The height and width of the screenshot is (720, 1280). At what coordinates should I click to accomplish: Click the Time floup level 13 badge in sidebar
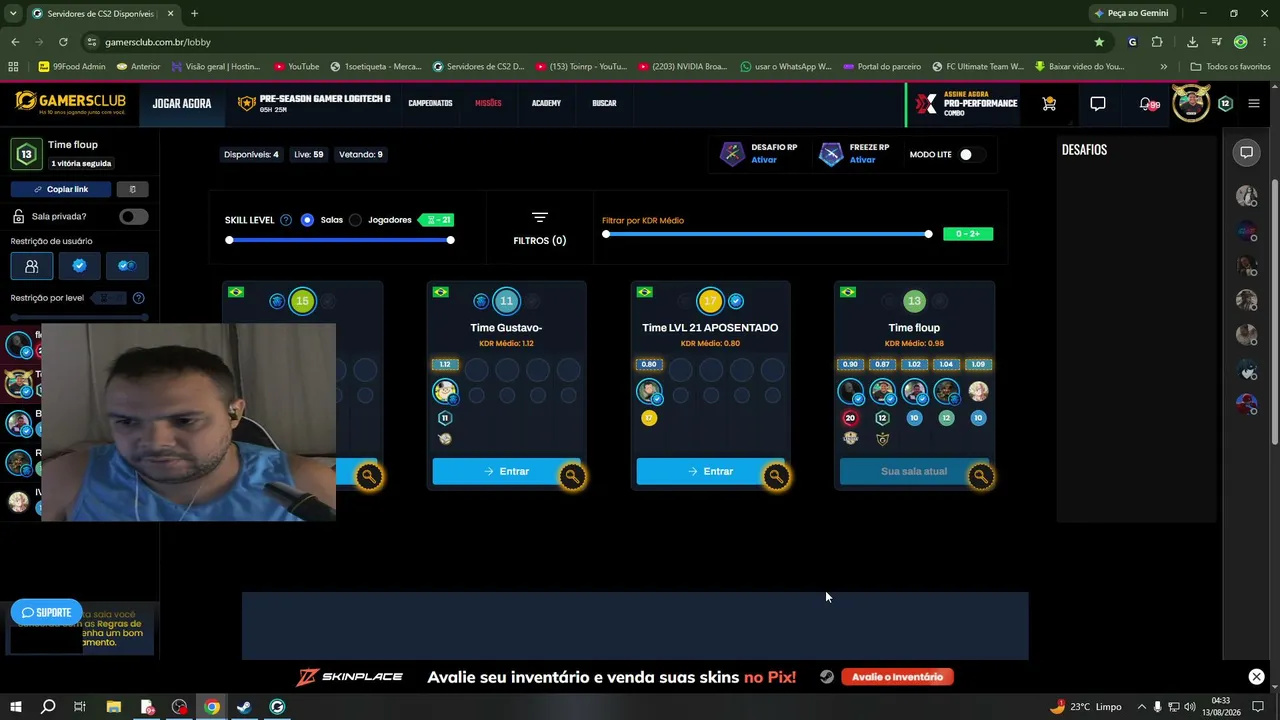point(26,154)
